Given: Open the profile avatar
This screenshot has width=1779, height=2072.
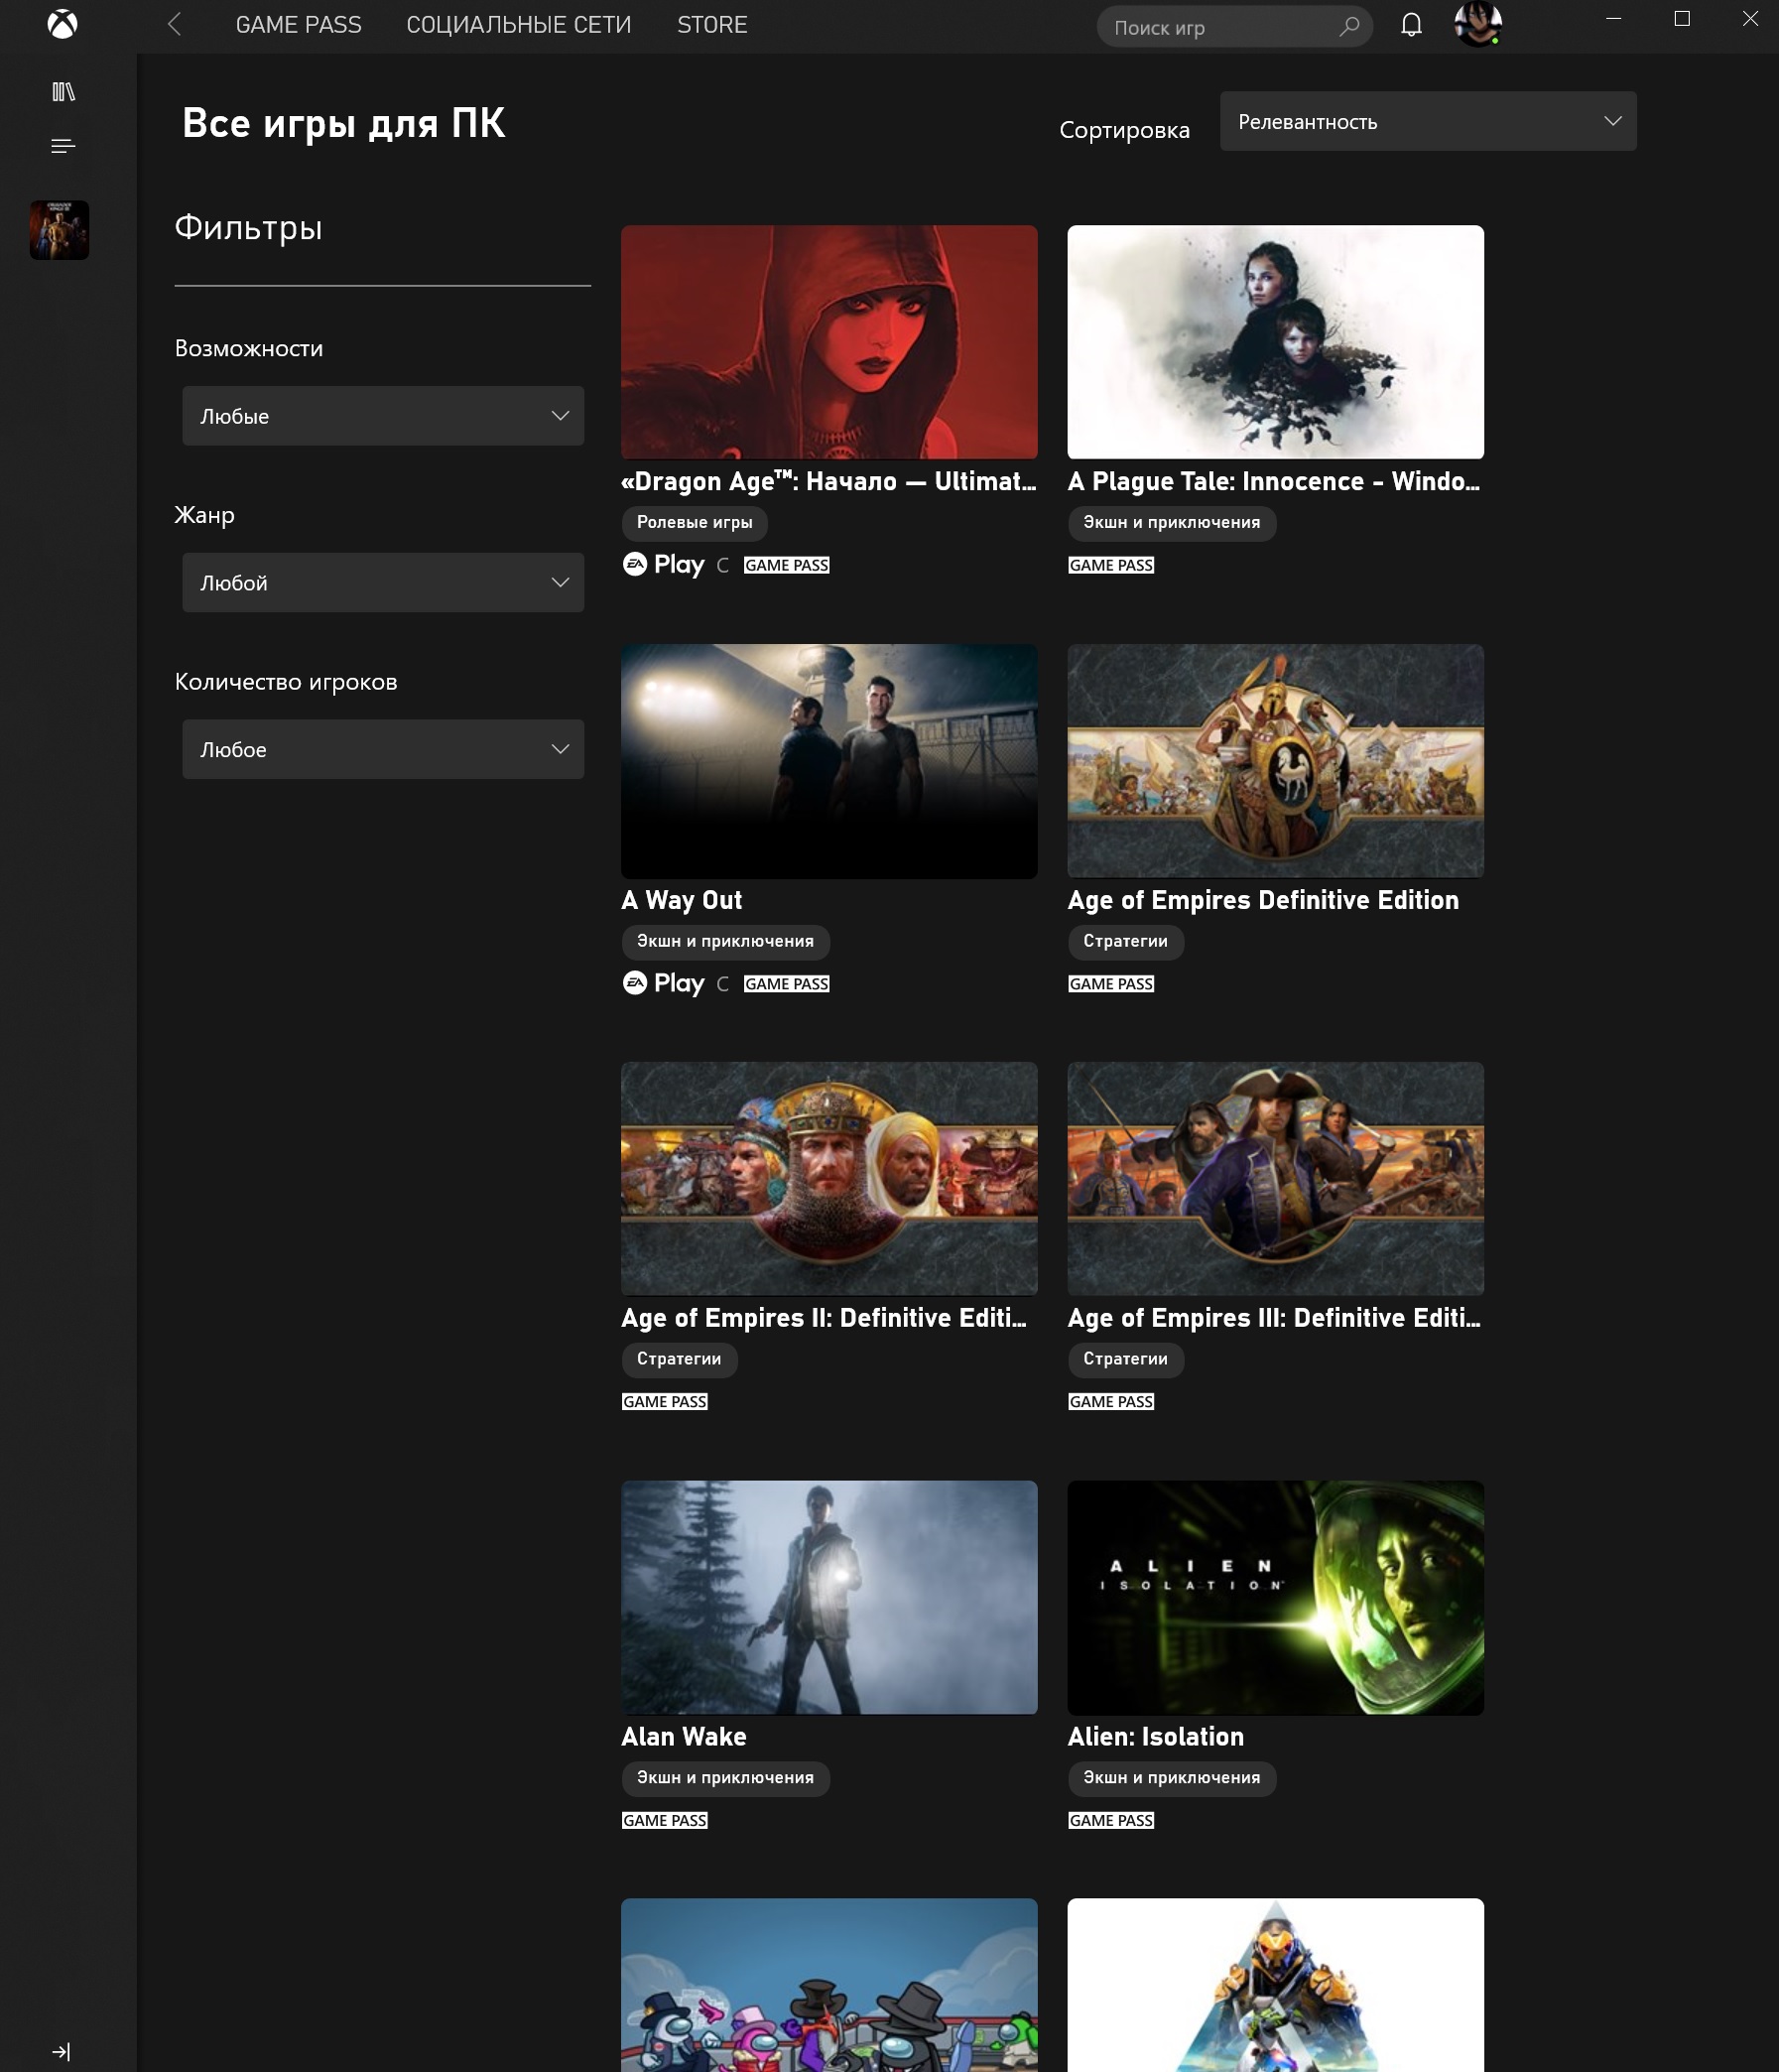Looking at the screenshot, I should pos(1477,24).
